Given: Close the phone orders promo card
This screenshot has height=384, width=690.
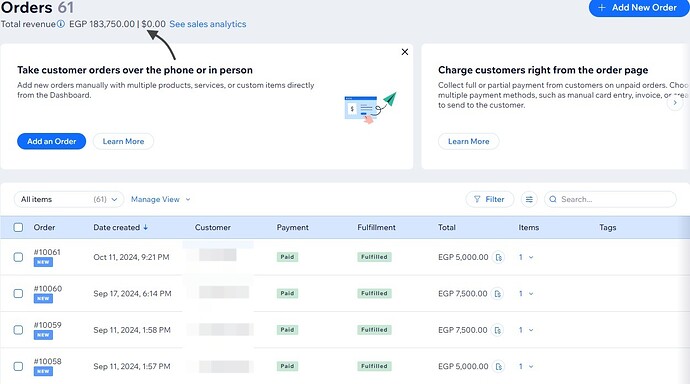Looking at the screenshot, I should point(405,52).
